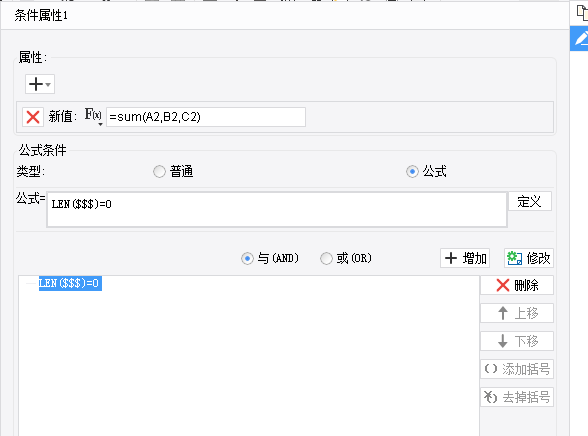Open the add property plus dropdown
588x436 pixels.
pyautogui.click(x=40, y=84)
